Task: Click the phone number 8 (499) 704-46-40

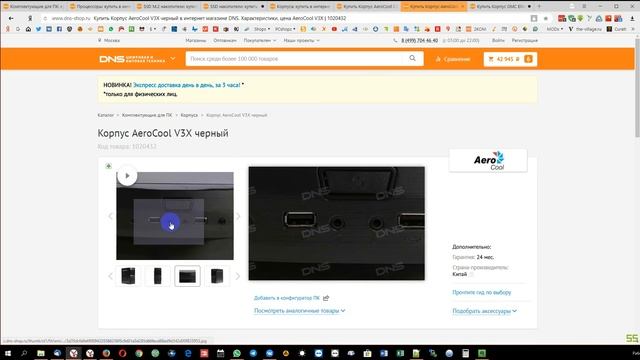Action: tap(419, 40)
